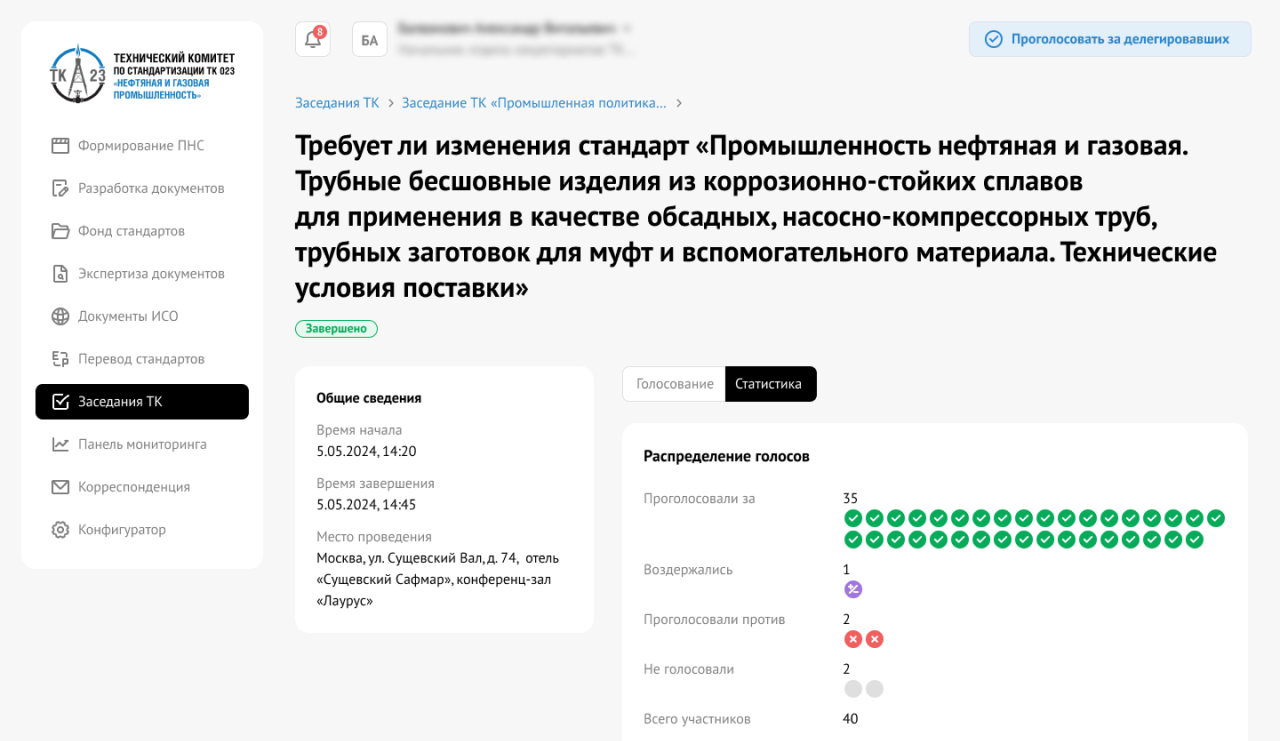This screenshot has width=1280, height=741.
Task: Click the purple abstained vote marker
Action: (853, 590)
